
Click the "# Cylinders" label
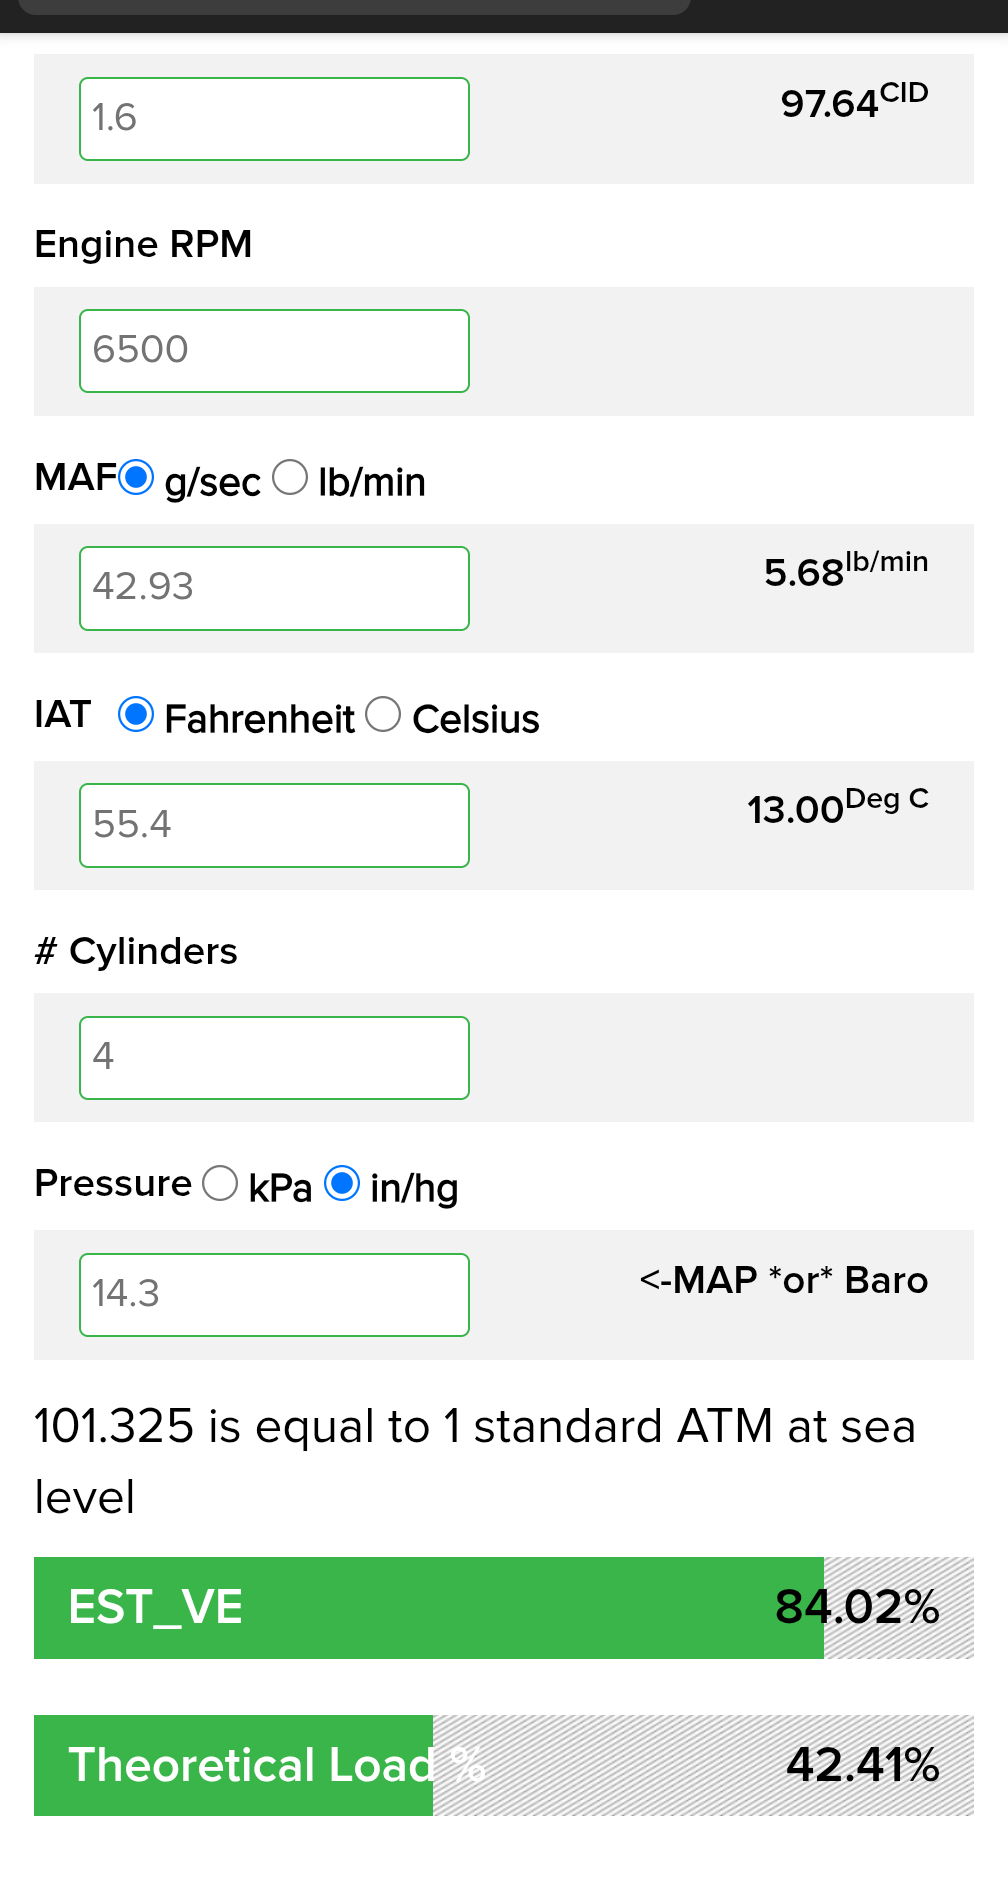point(136,952)
